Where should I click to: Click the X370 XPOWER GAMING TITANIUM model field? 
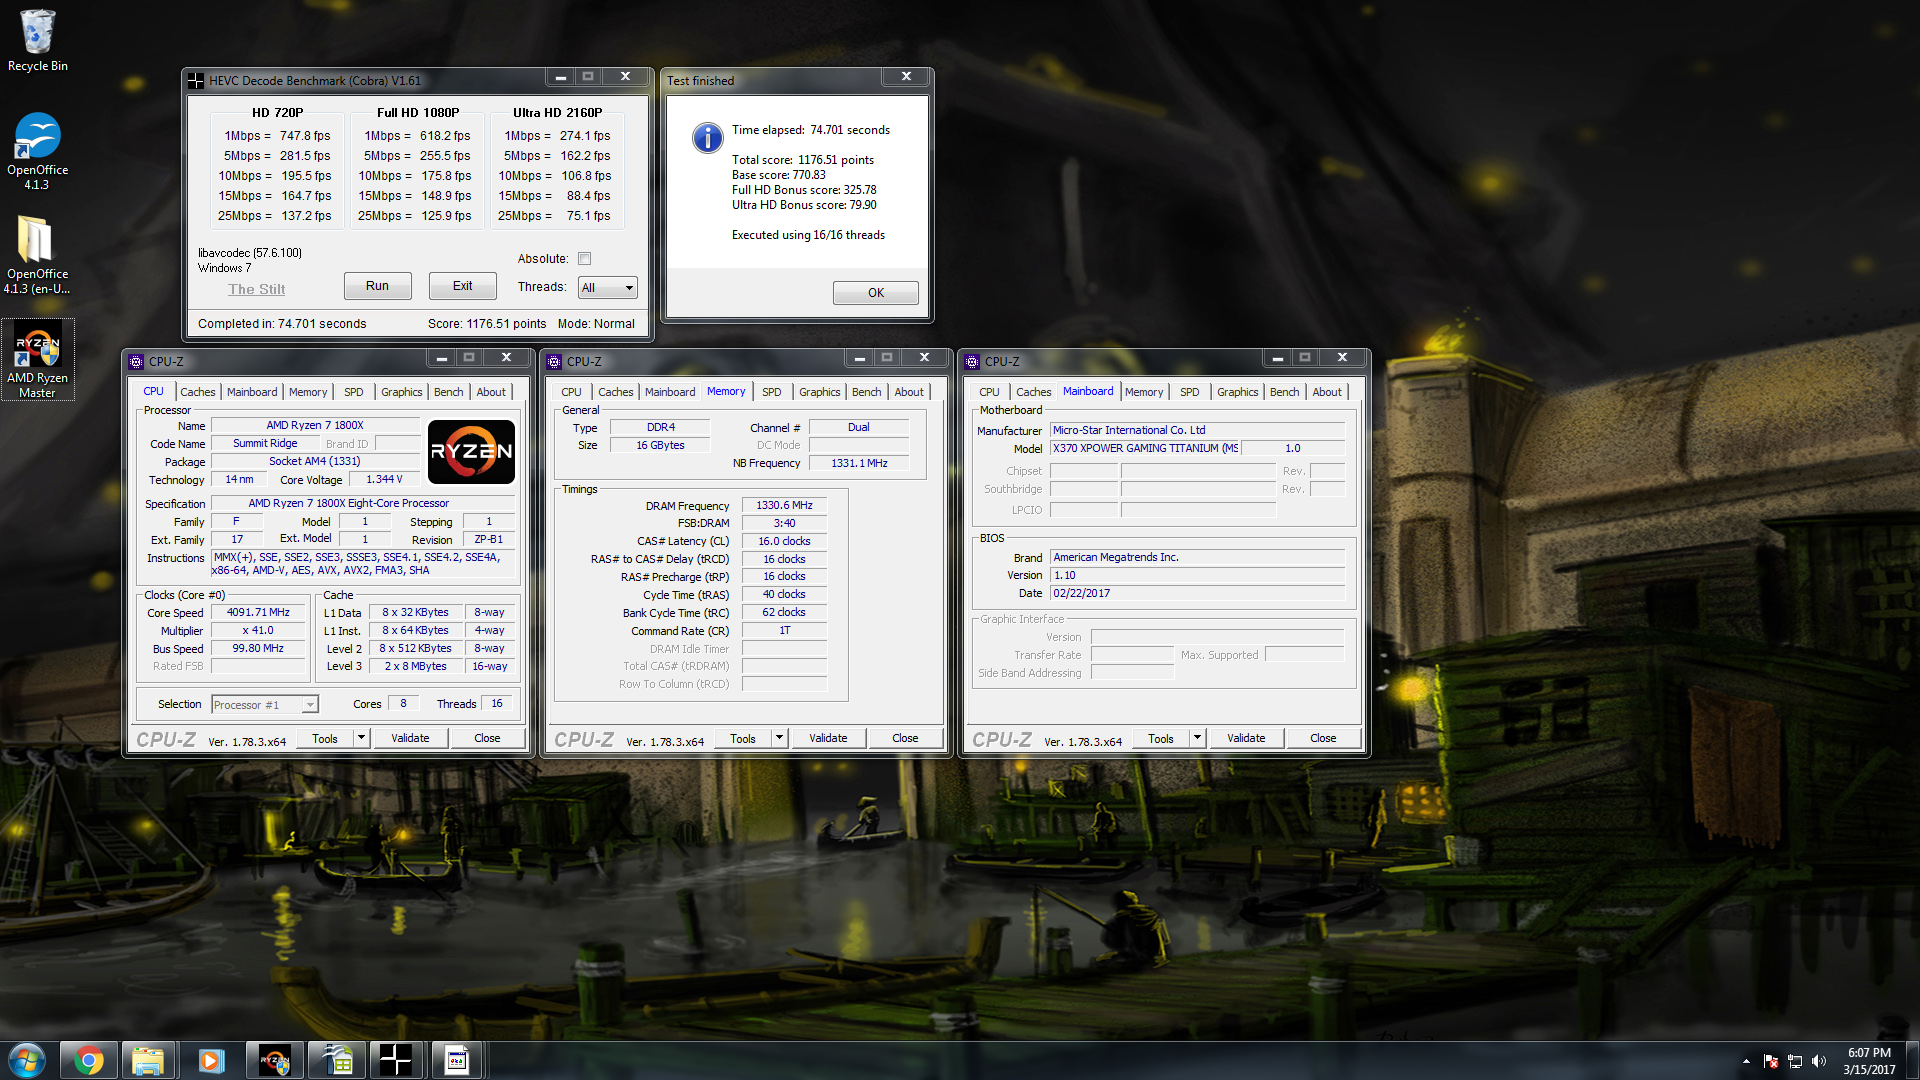coord(1145,449)
